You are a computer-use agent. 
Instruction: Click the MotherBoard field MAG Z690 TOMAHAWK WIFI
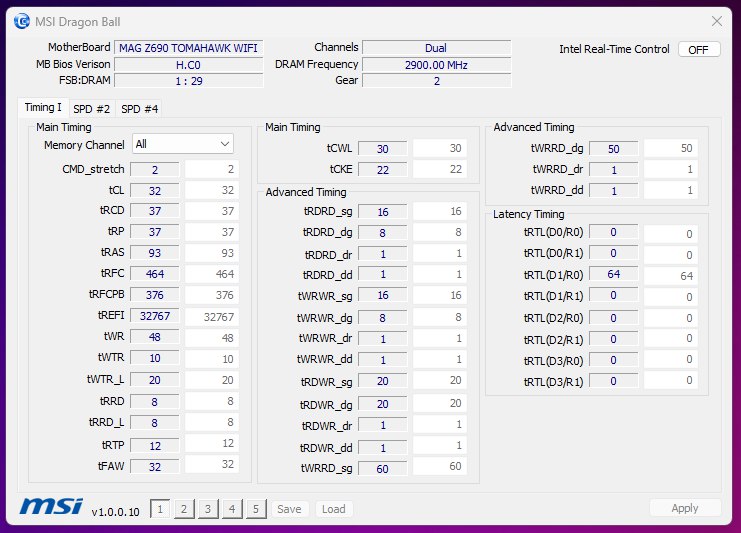189,48
